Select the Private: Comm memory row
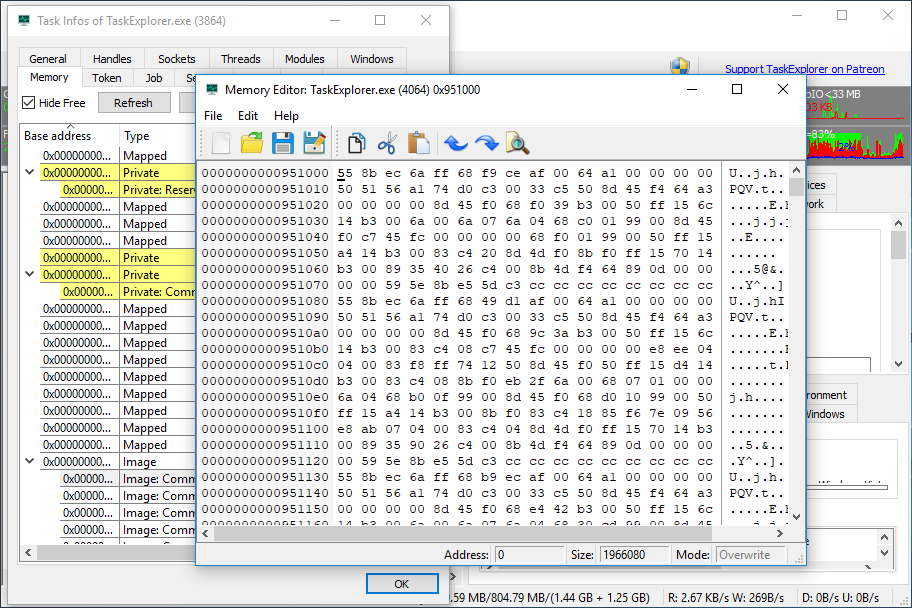The height and width of the screenshot is (608, 912). click(128, 291)
